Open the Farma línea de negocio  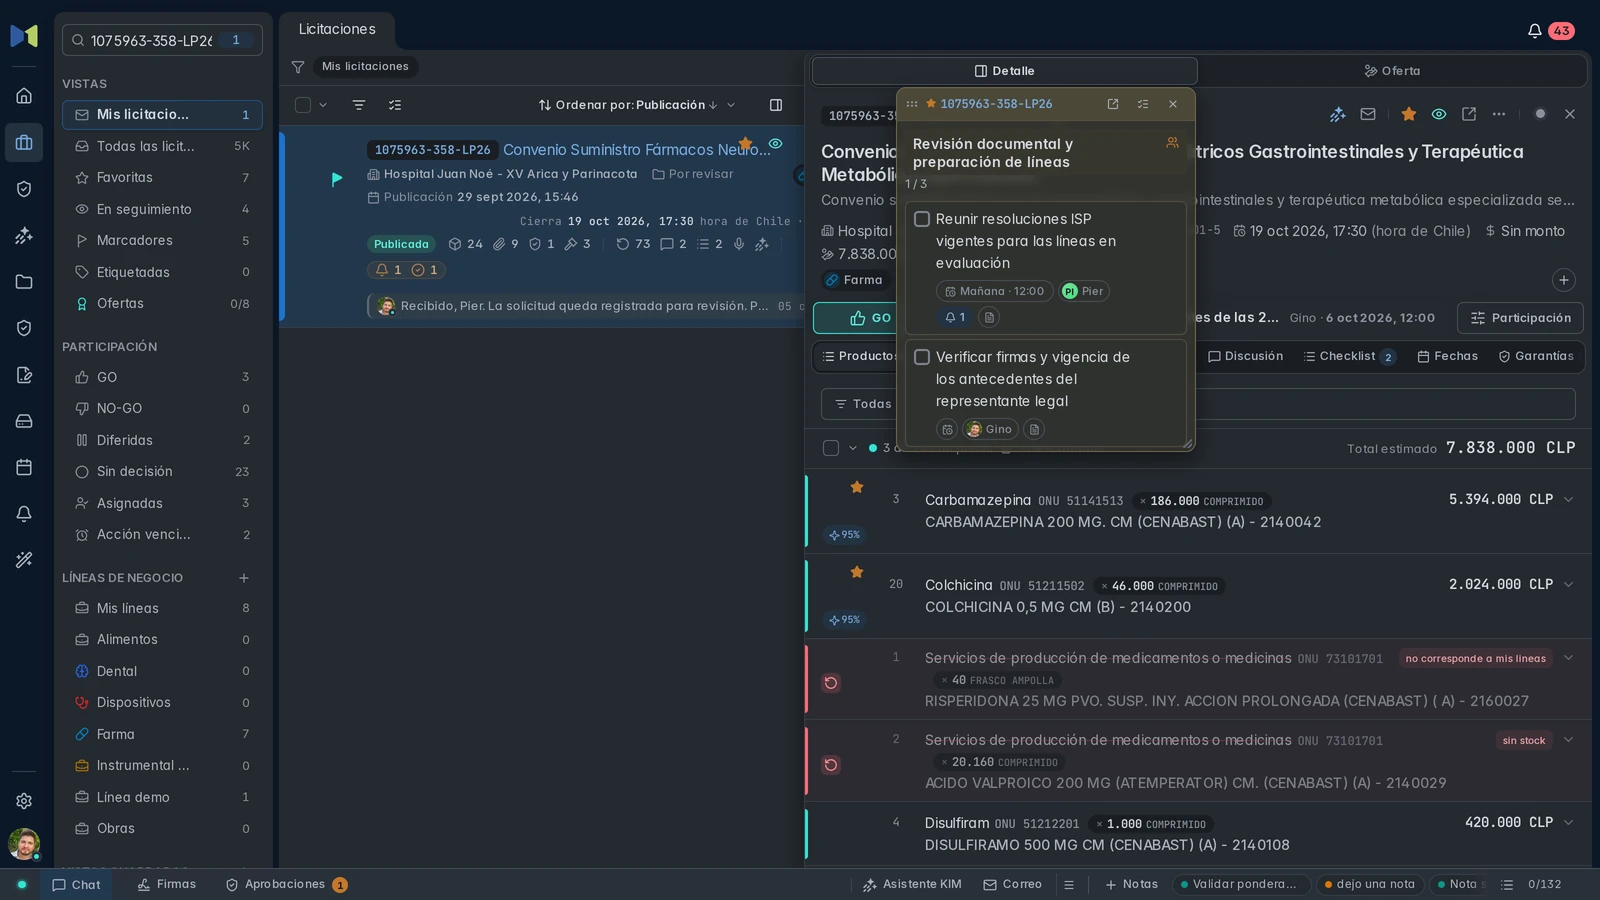[162, 734]
